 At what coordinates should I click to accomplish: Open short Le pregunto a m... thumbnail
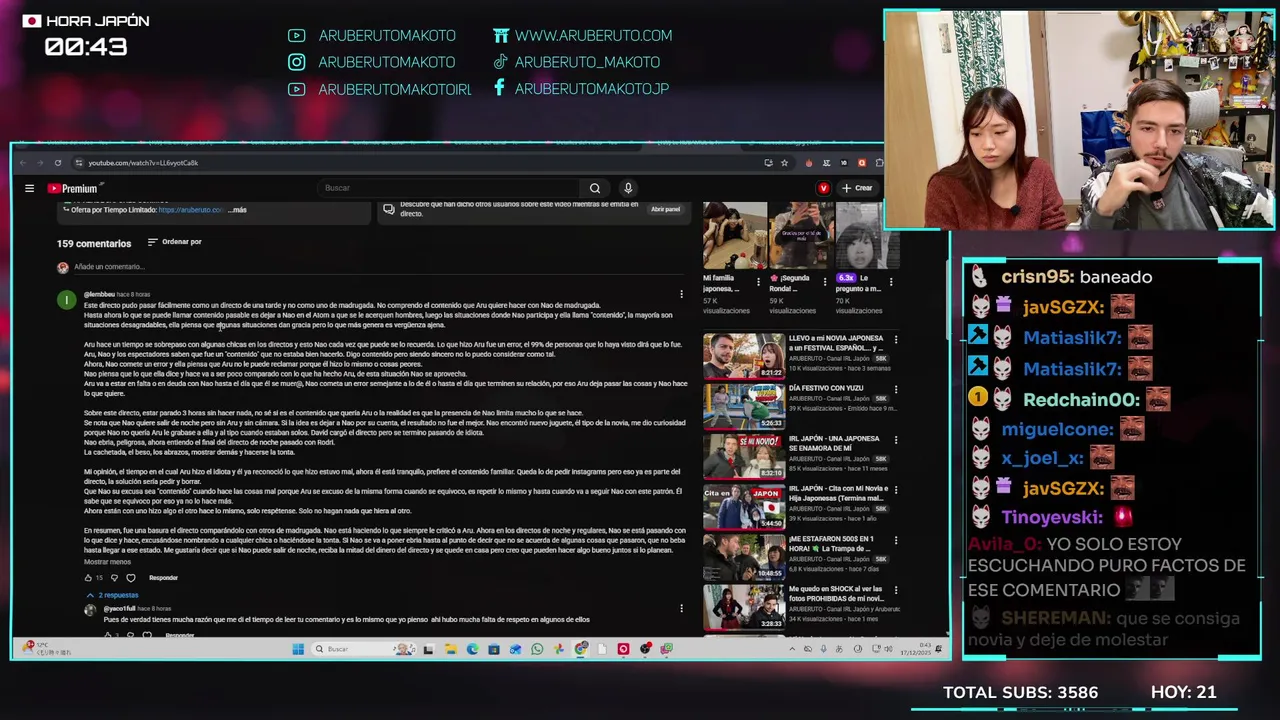pyautogui.click(x=866, y=235)
